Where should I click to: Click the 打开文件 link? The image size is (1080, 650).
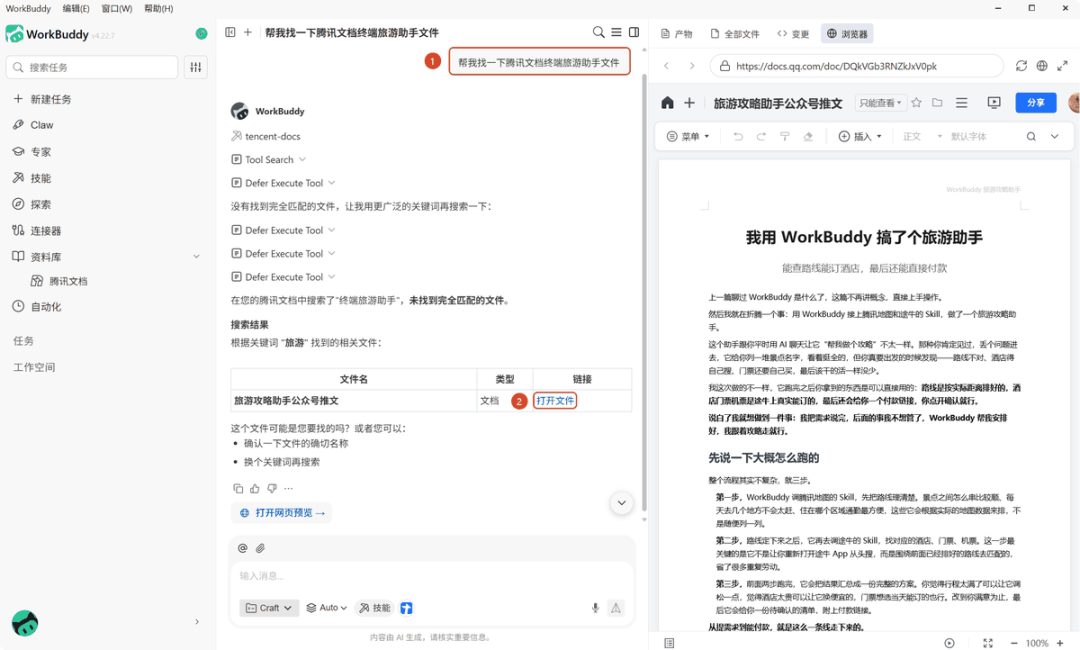pyautogui.click(x=555, y=401)
